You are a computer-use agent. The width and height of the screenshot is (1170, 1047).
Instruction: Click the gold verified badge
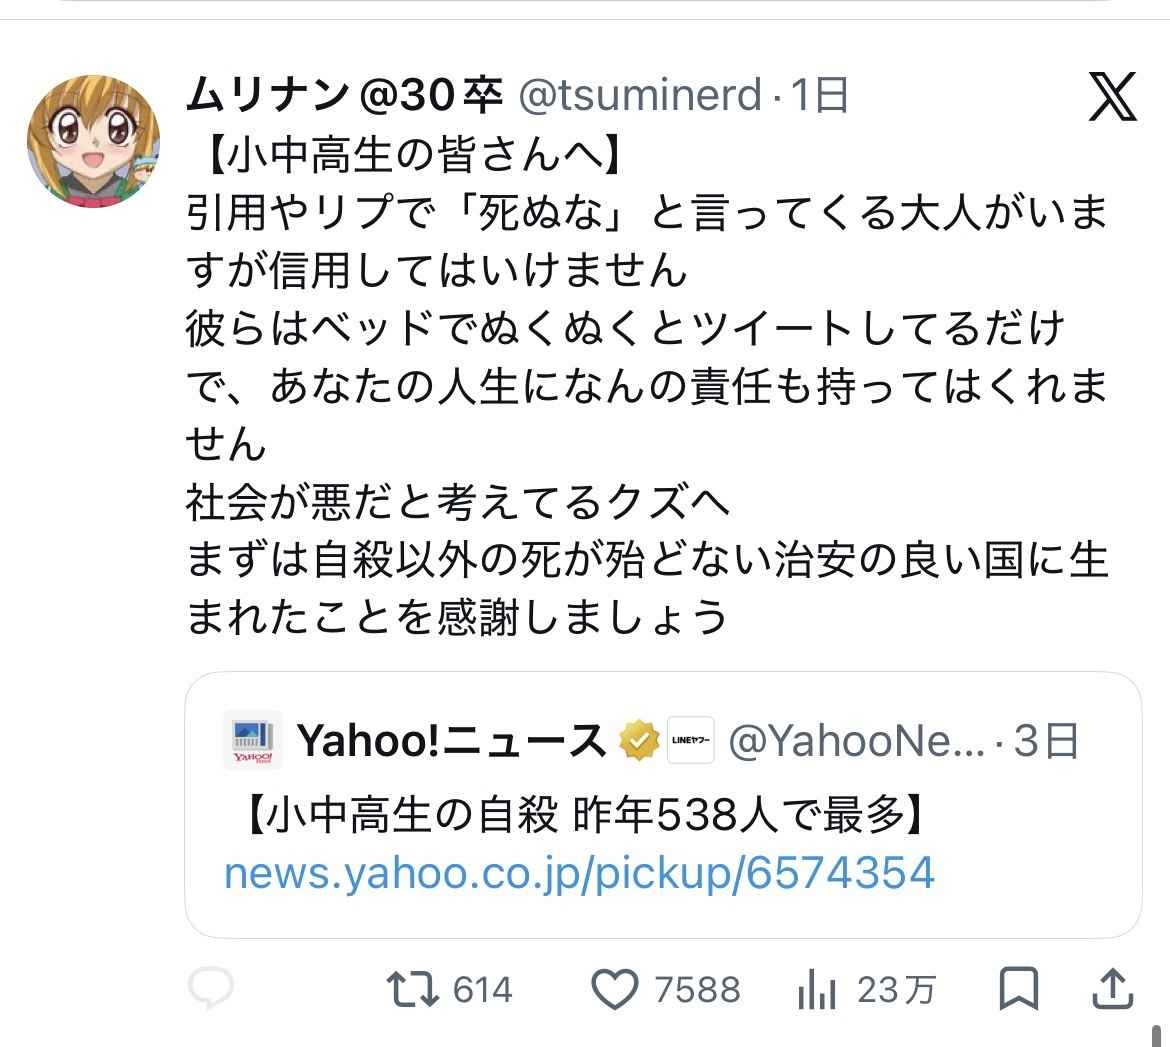pos(638,741)
